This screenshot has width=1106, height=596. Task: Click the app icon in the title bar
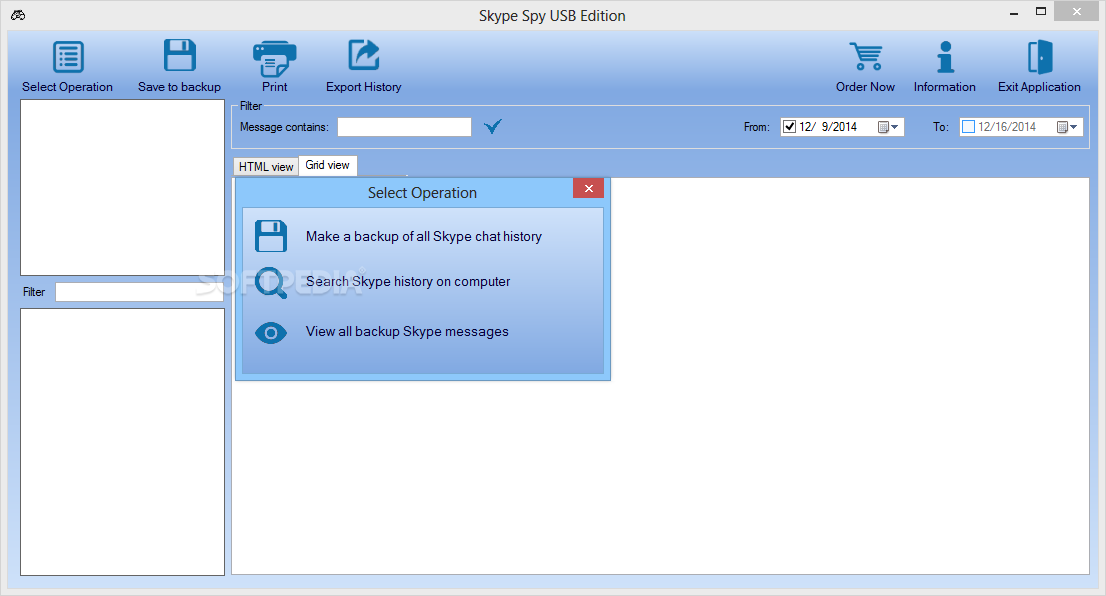coord(18,15)
